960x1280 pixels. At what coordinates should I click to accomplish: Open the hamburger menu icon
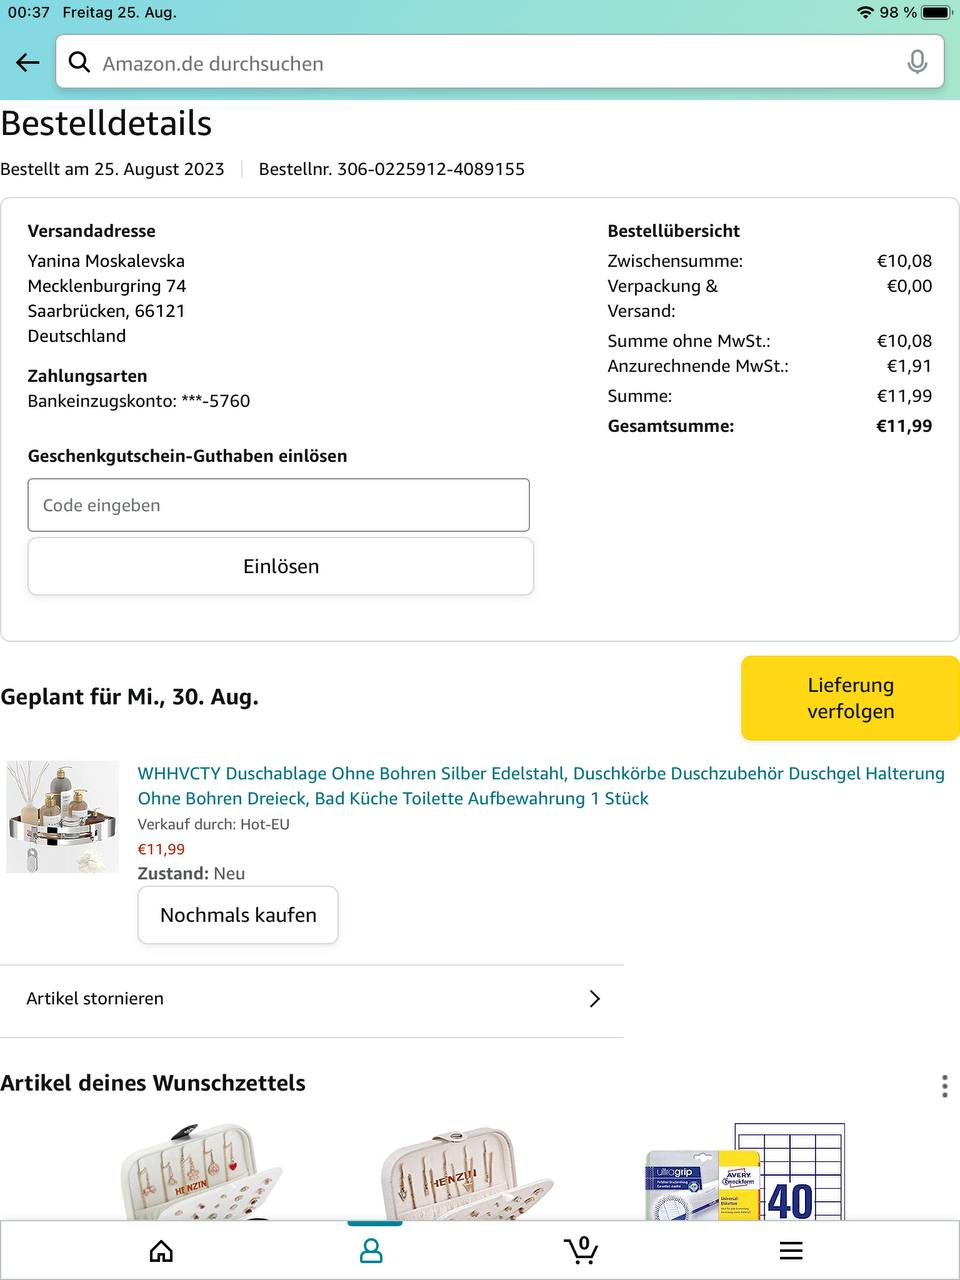[791, 1251]
